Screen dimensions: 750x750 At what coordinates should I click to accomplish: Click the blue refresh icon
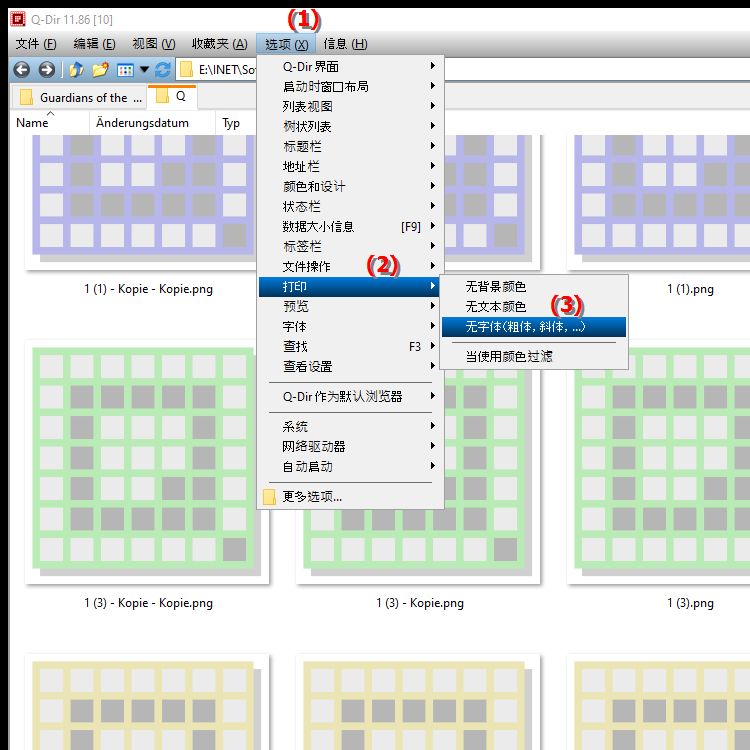(163, 70)
